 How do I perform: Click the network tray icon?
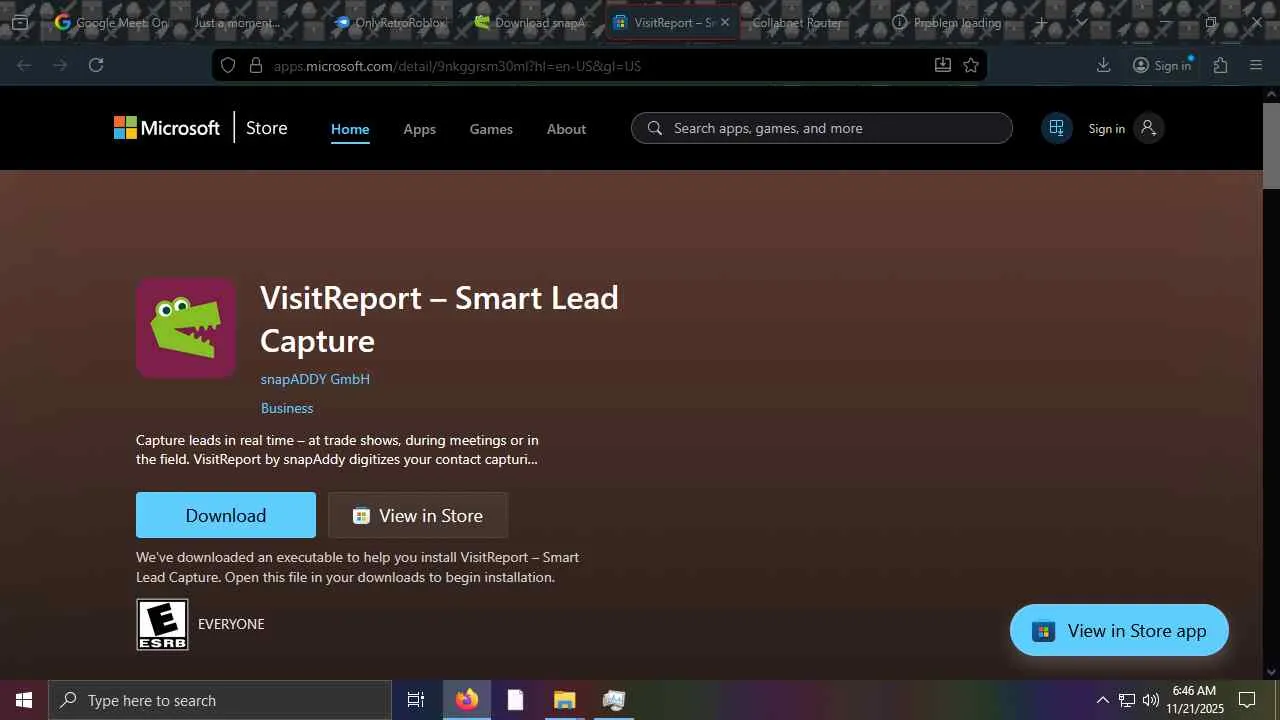click(1126, 700)
